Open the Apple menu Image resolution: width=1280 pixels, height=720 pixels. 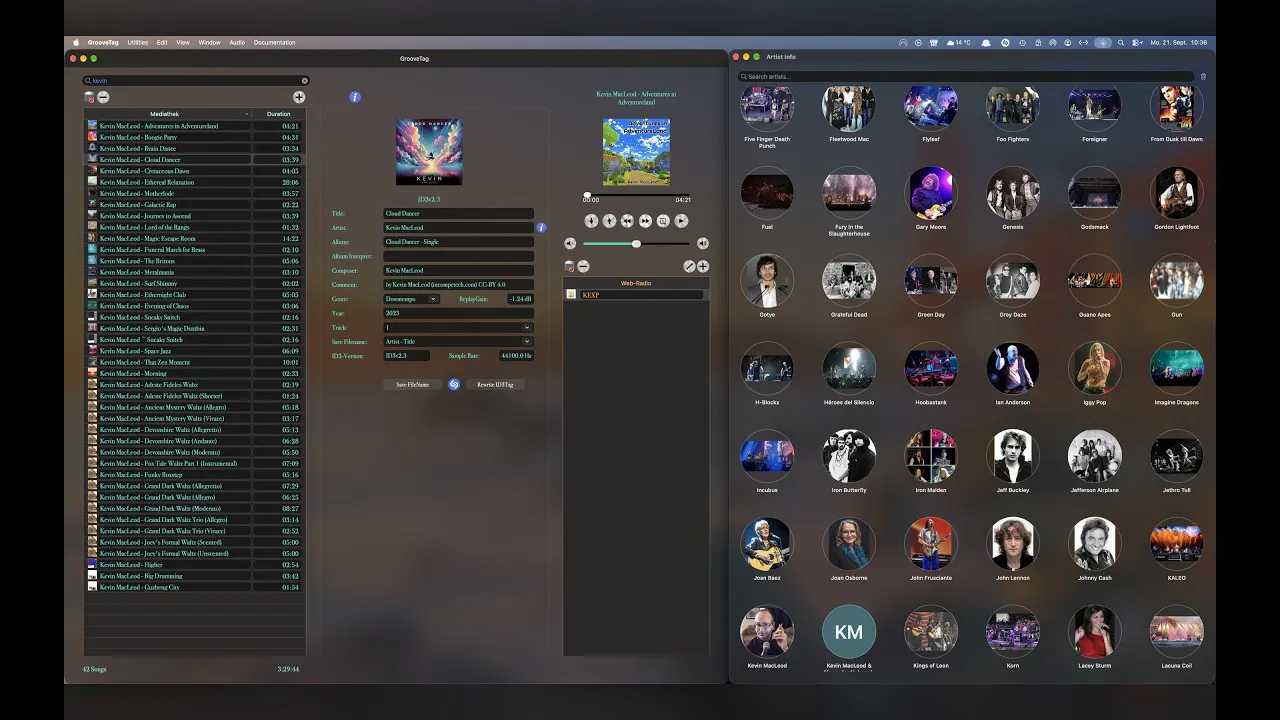pyautogui.click(x=76, y=43)
